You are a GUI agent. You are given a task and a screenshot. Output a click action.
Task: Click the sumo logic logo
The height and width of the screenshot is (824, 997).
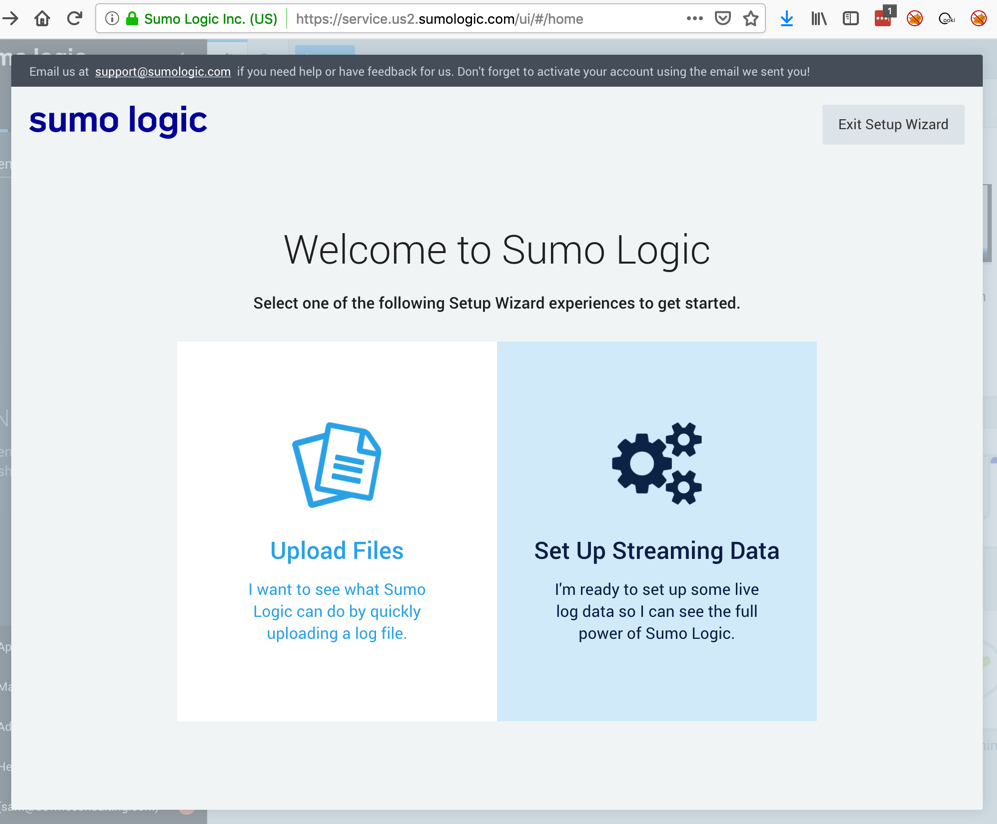point(118,121)
